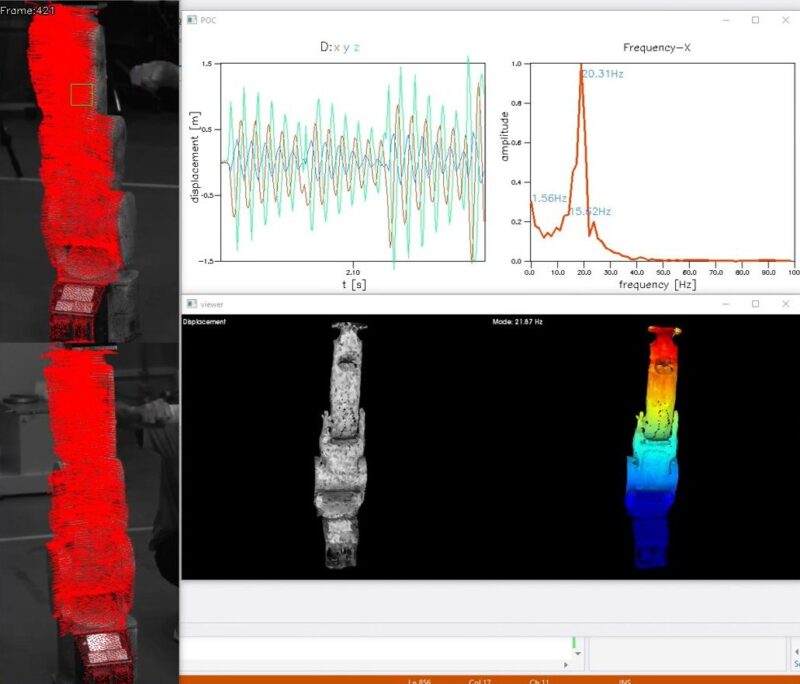Image resolution: width=800 pixels, height=684 pixels.
Task: Select the yellow ROI square on tracked structure
Action: pos(82,95)
